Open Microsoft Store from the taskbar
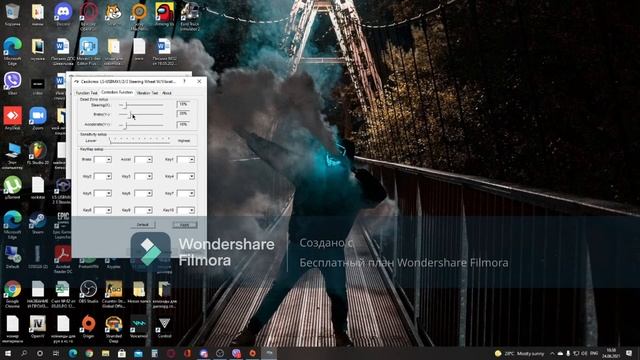Screen dimensions: 640x360 pyautogui.click(x=122, y=353)
